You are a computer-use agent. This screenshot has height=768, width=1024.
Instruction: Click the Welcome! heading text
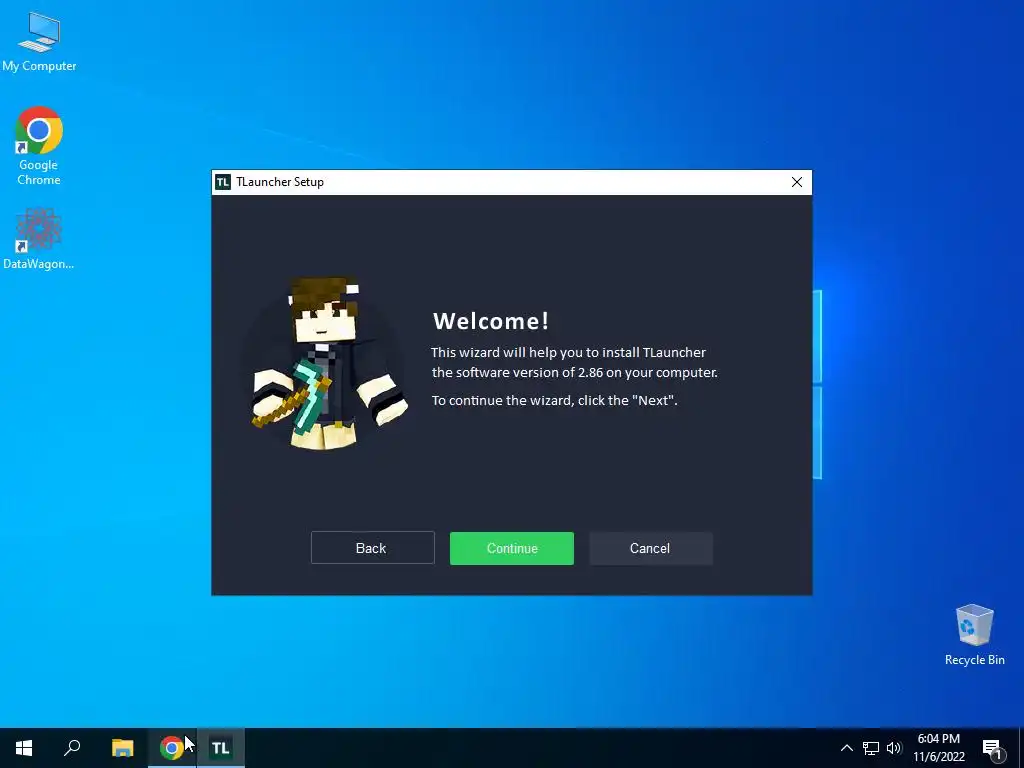point(491,321)
